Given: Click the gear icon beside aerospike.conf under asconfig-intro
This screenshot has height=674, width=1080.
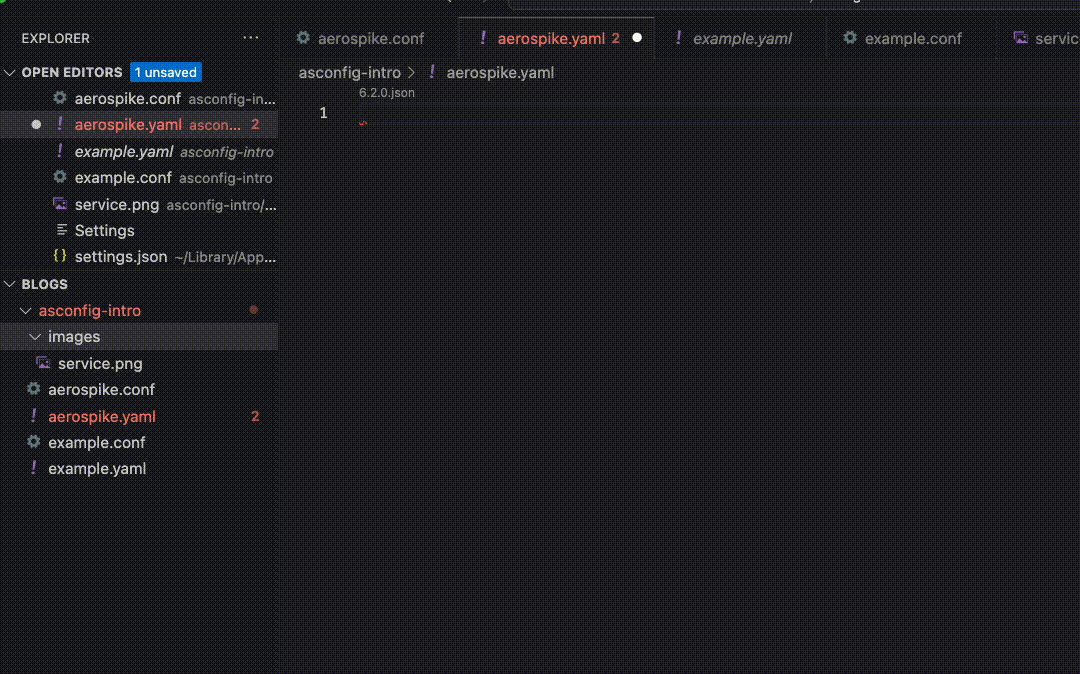Looking at the screenshot, I should click(x=34, y=389).
